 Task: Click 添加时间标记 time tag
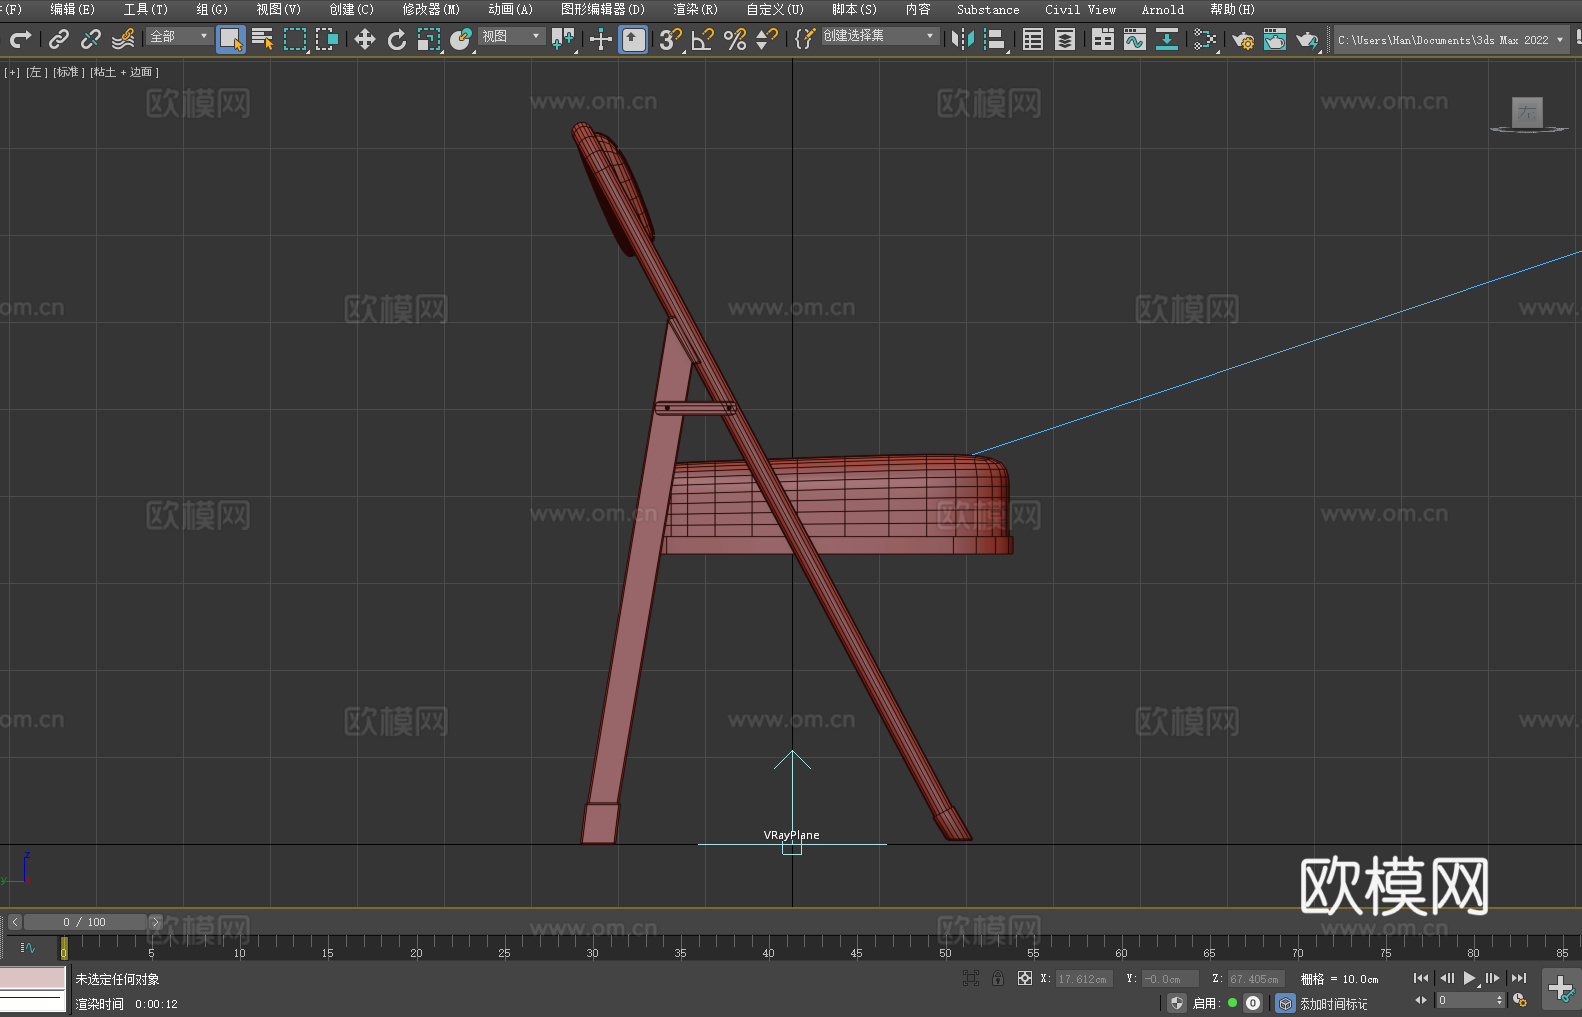[x=1333, y=1003]
